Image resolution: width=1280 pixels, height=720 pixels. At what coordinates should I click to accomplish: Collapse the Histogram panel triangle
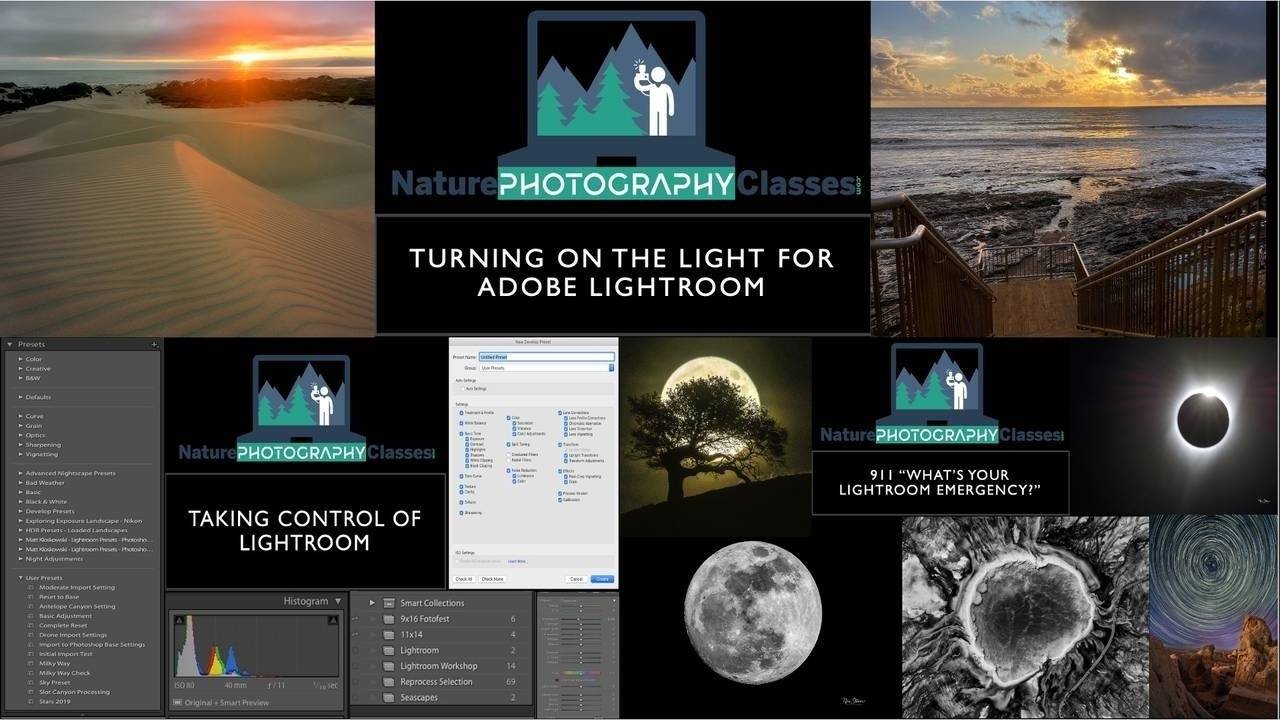tap(338, 601)
